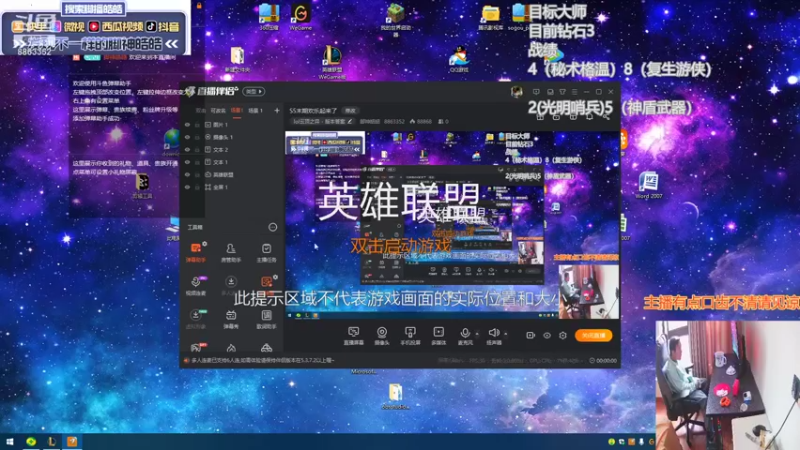Open the green browser icon on the taskbar

coord(31,442)
